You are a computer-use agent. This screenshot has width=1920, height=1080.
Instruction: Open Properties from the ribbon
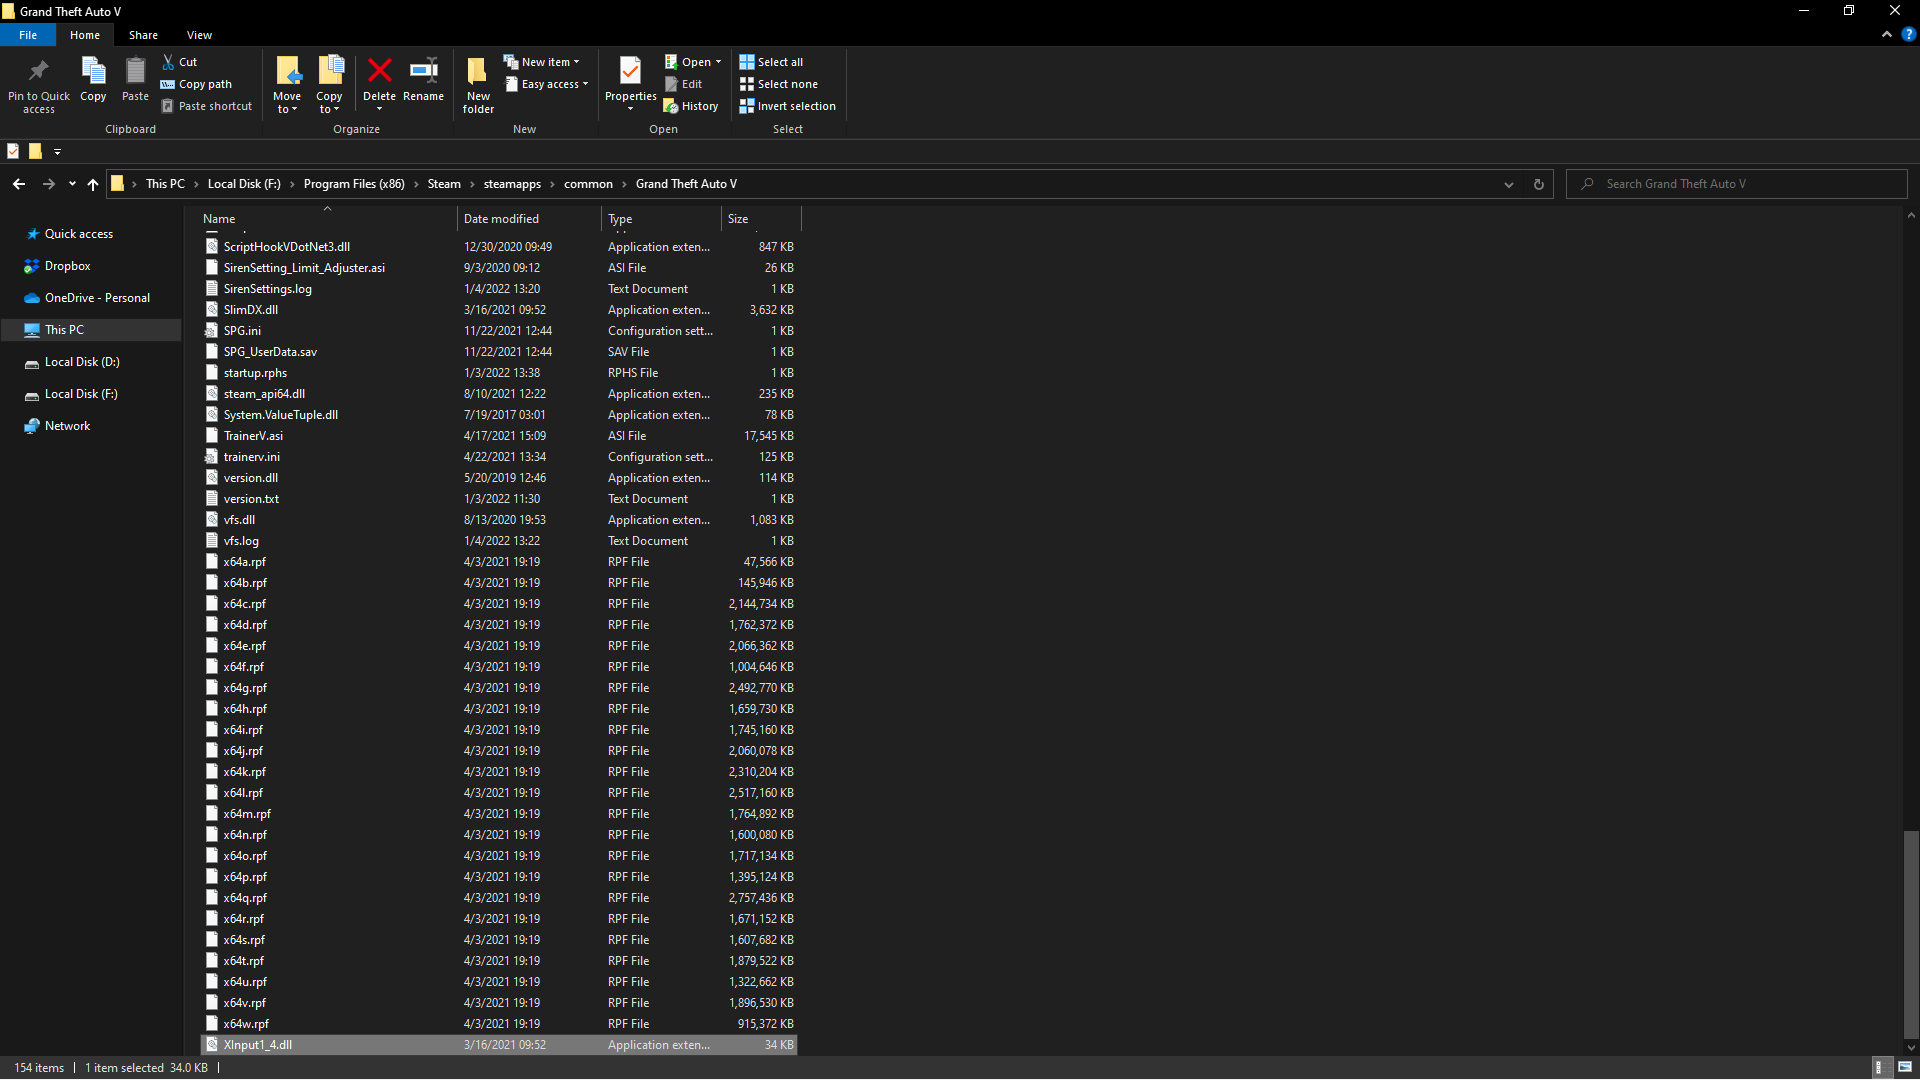(x=630, y=72)
